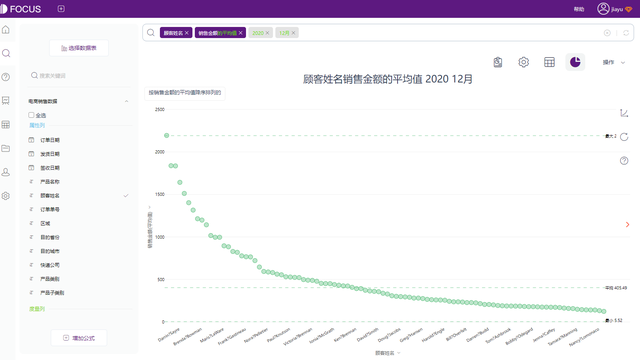640x360 pixels.
Task: Collapse the 电商销售数据 table section
Action: (127, 101)
